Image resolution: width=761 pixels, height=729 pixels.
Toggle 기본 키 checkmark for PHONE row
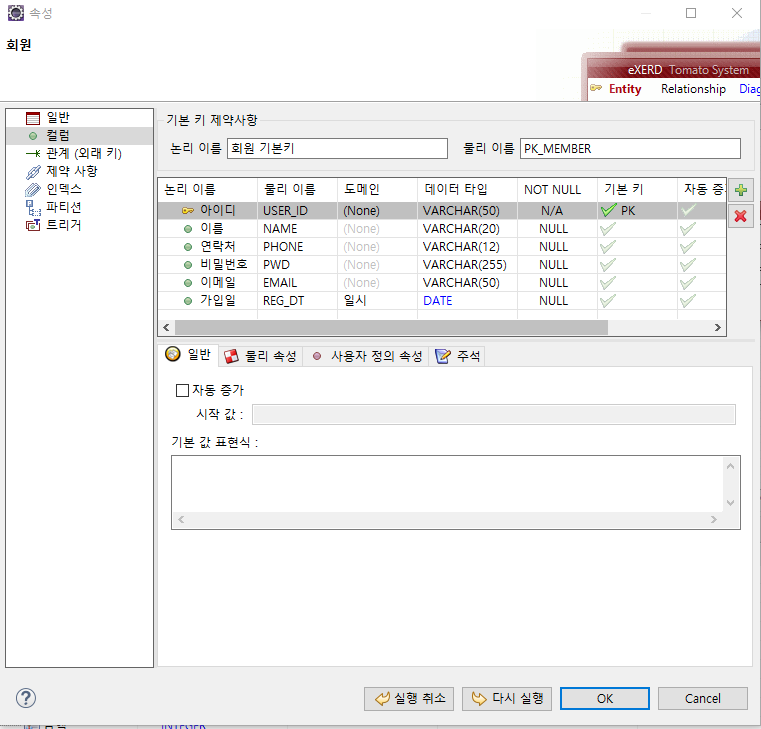608,247
